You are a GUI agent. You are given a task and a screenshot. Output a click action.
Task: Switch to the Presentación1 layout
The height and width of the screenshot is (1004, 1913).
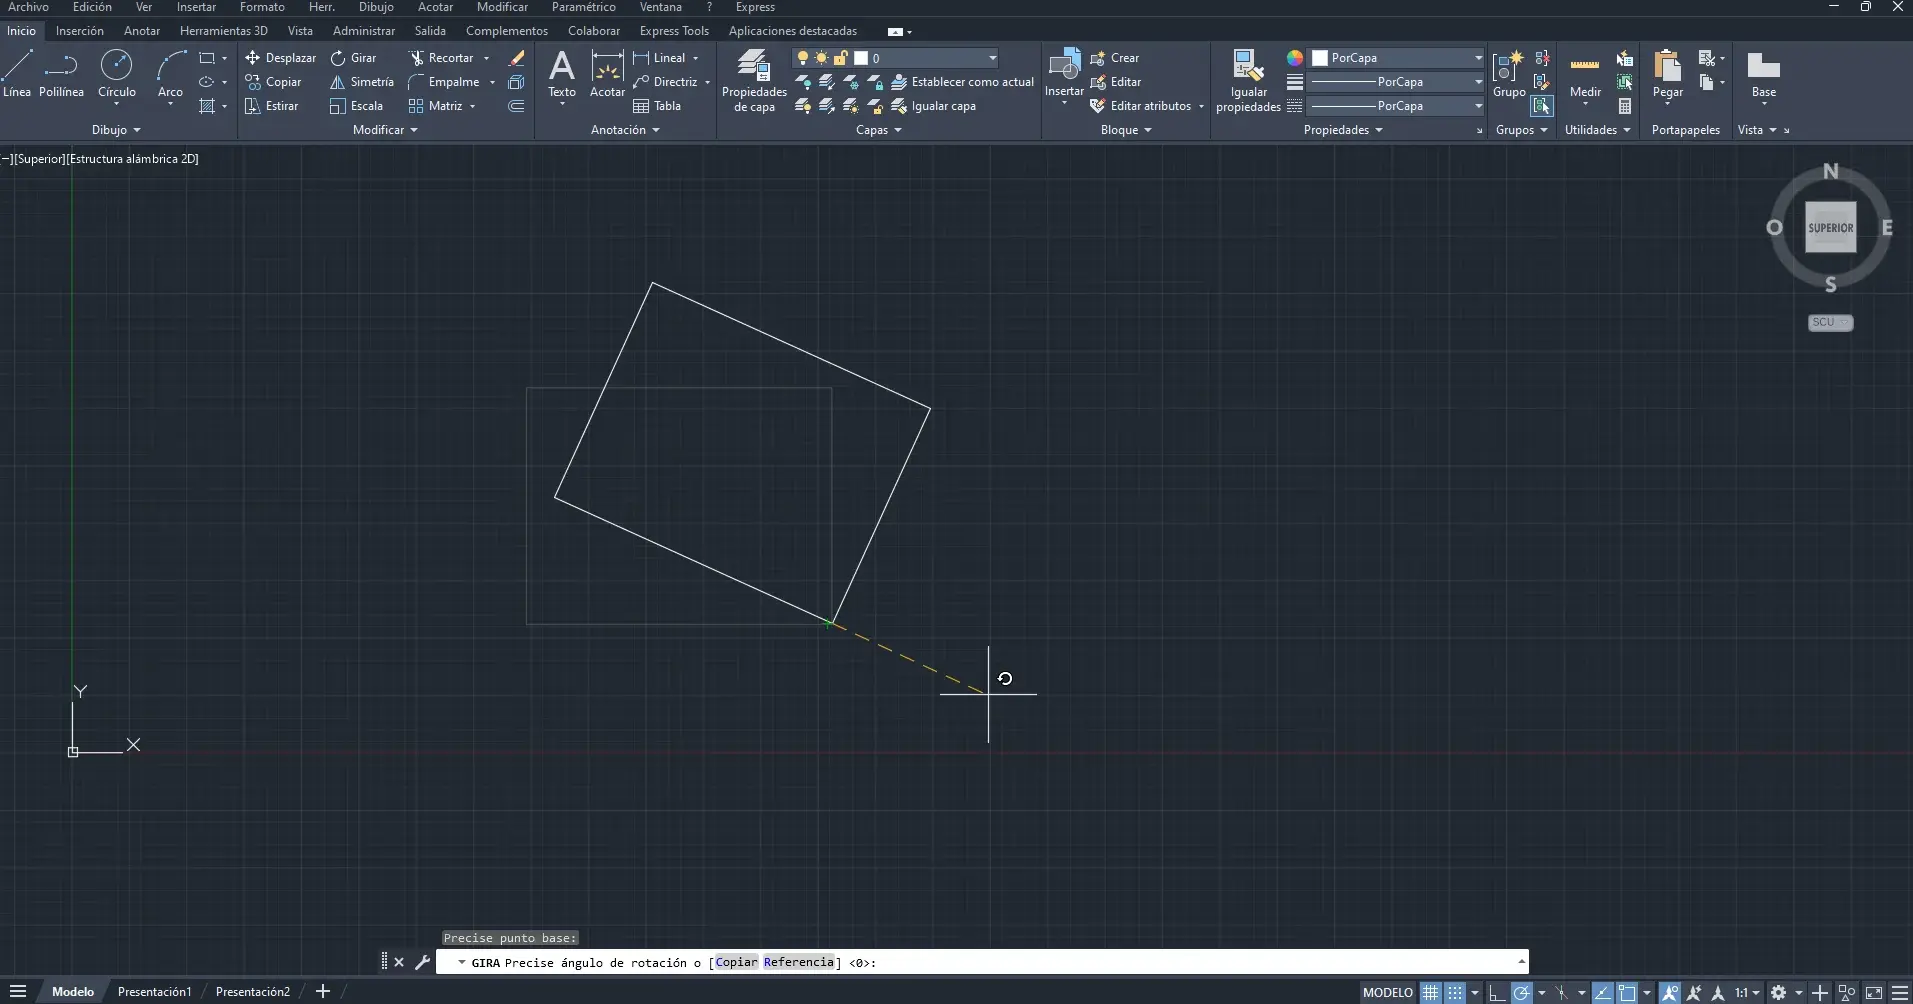point(154,991)
